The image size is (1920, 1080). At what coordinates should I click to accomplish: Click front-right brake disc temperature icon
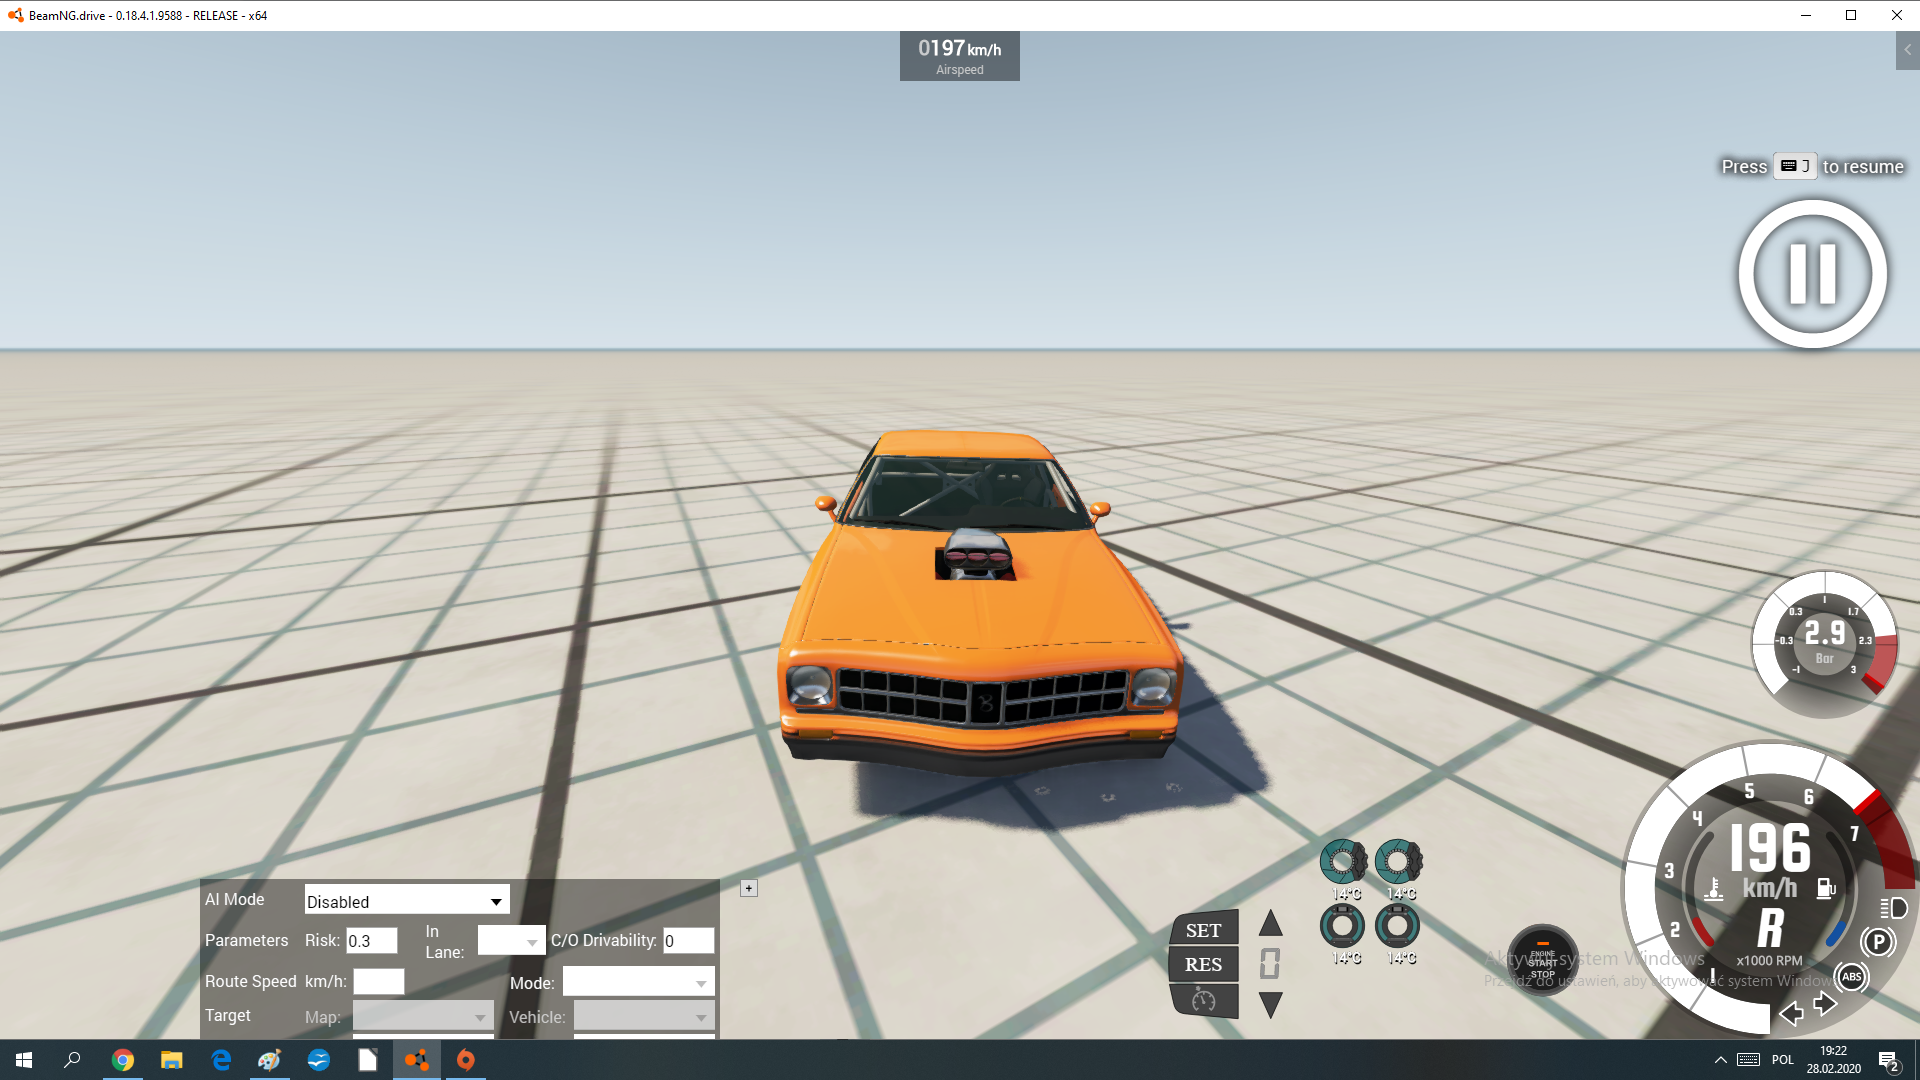pos(1398,861)
